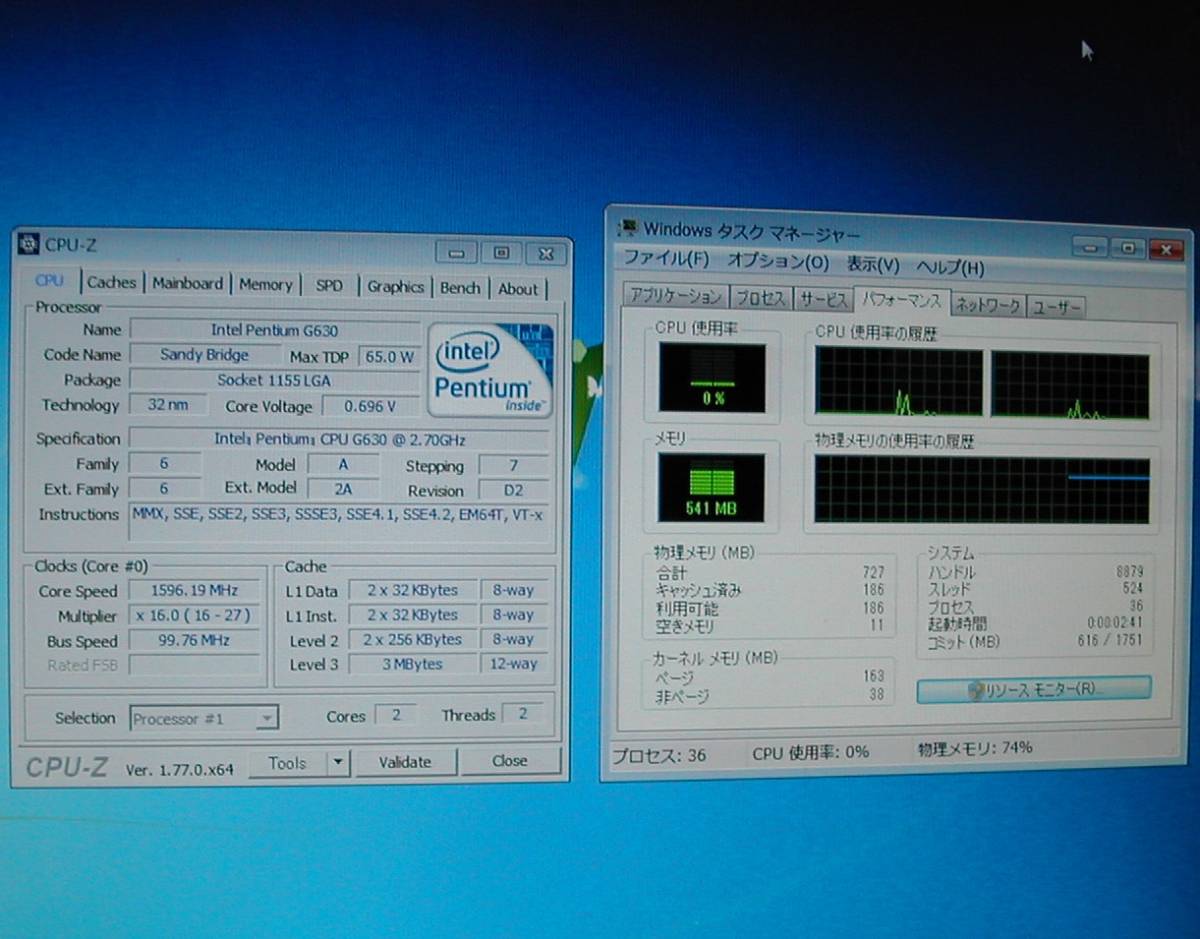The height and width of the screenshot is (939, 1200).
Task: Click the Validate button
Action: pyautogui.click(x=405, y=762)
